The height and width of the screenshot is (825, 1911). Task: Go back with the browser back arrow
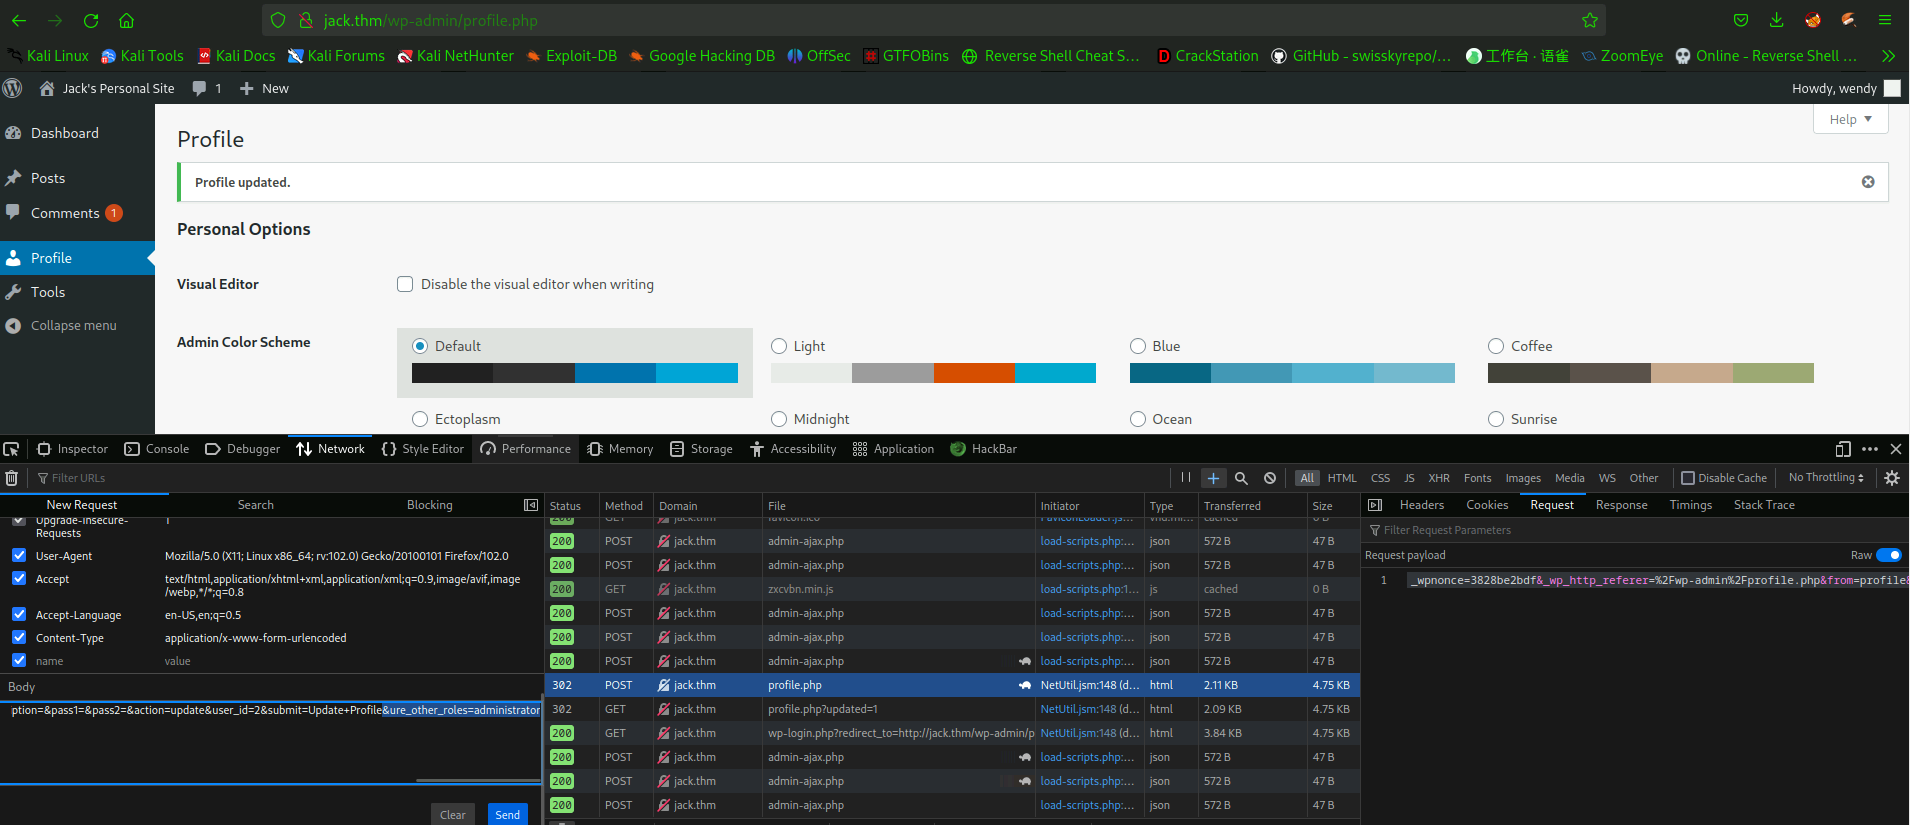click(x=19, y=20)
